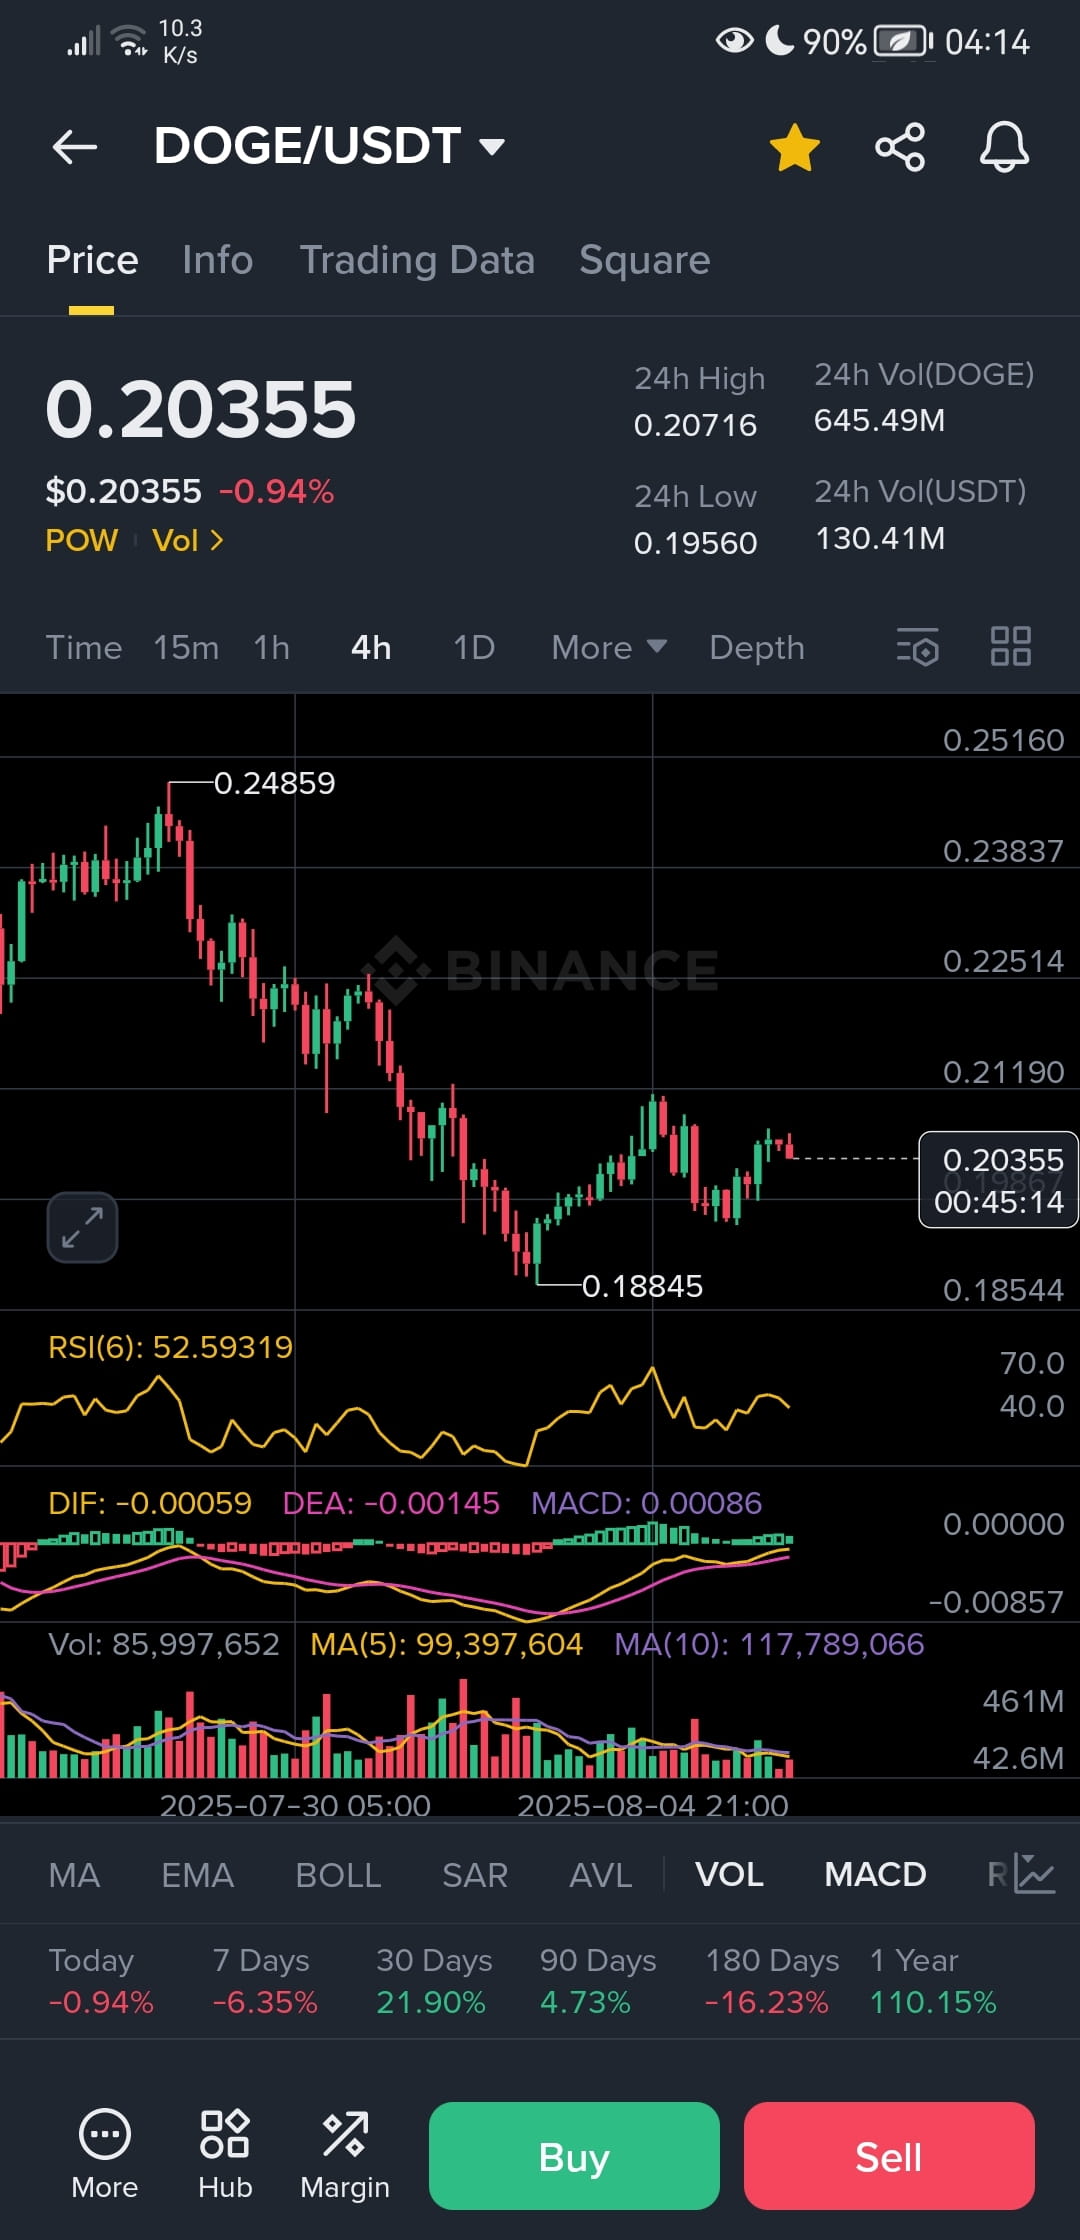Open the share icon
Viewport: 1080px width, 2240px height.
900,147
